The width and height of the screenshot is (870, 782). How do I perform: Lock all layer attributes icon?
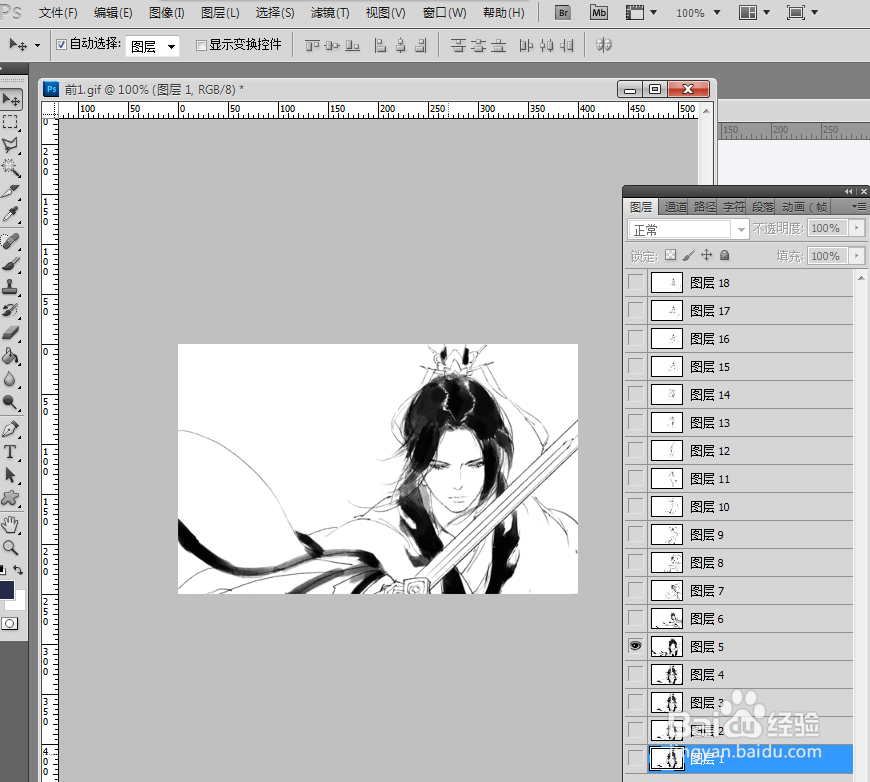[x=724, y=255]
